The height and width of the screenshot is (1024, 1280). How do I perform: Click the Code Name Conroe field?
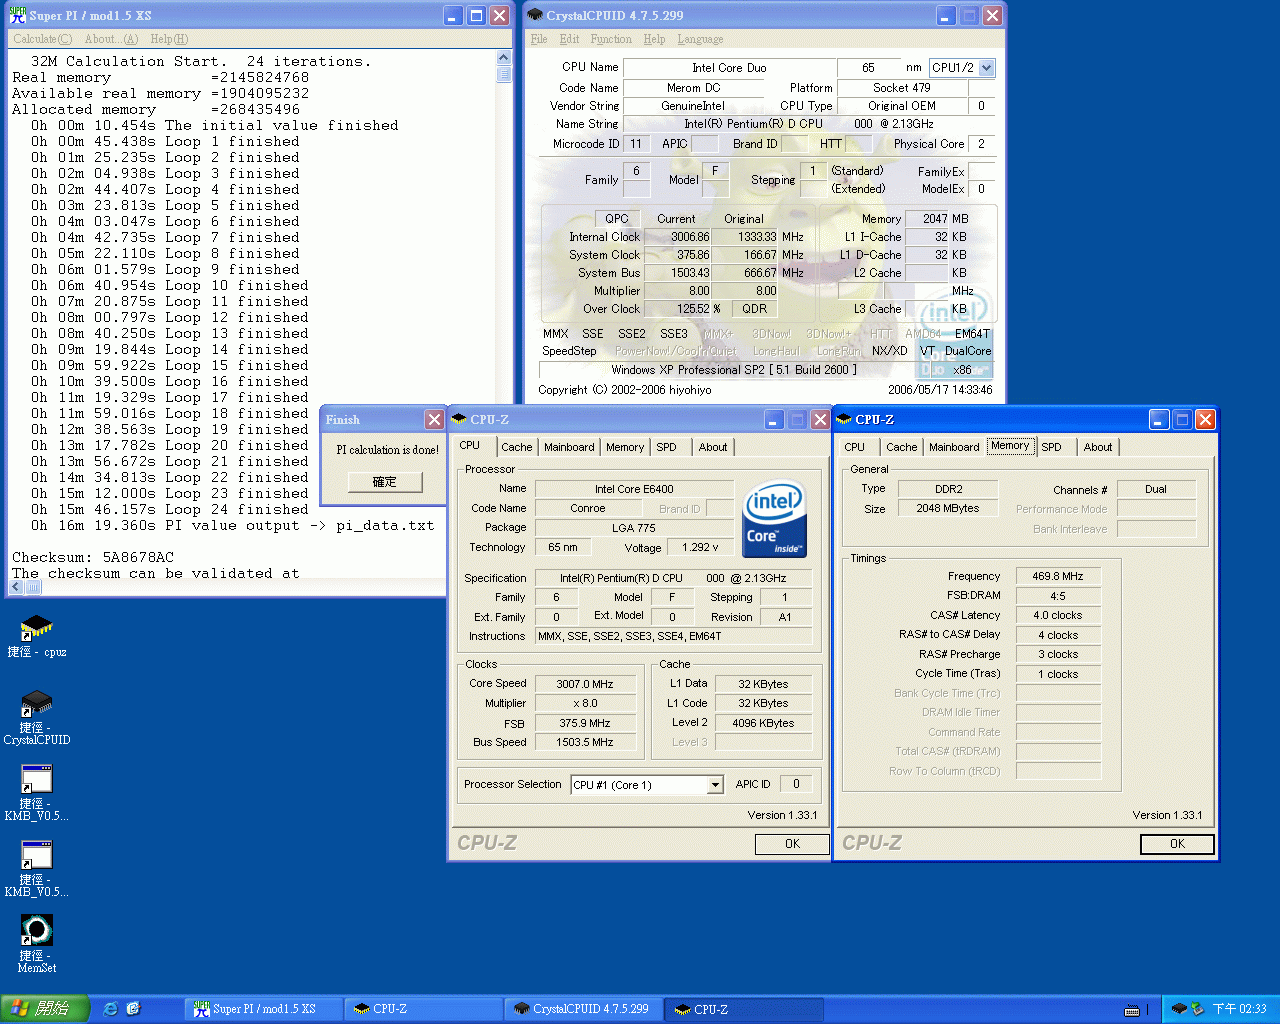(x=588, y=508)
